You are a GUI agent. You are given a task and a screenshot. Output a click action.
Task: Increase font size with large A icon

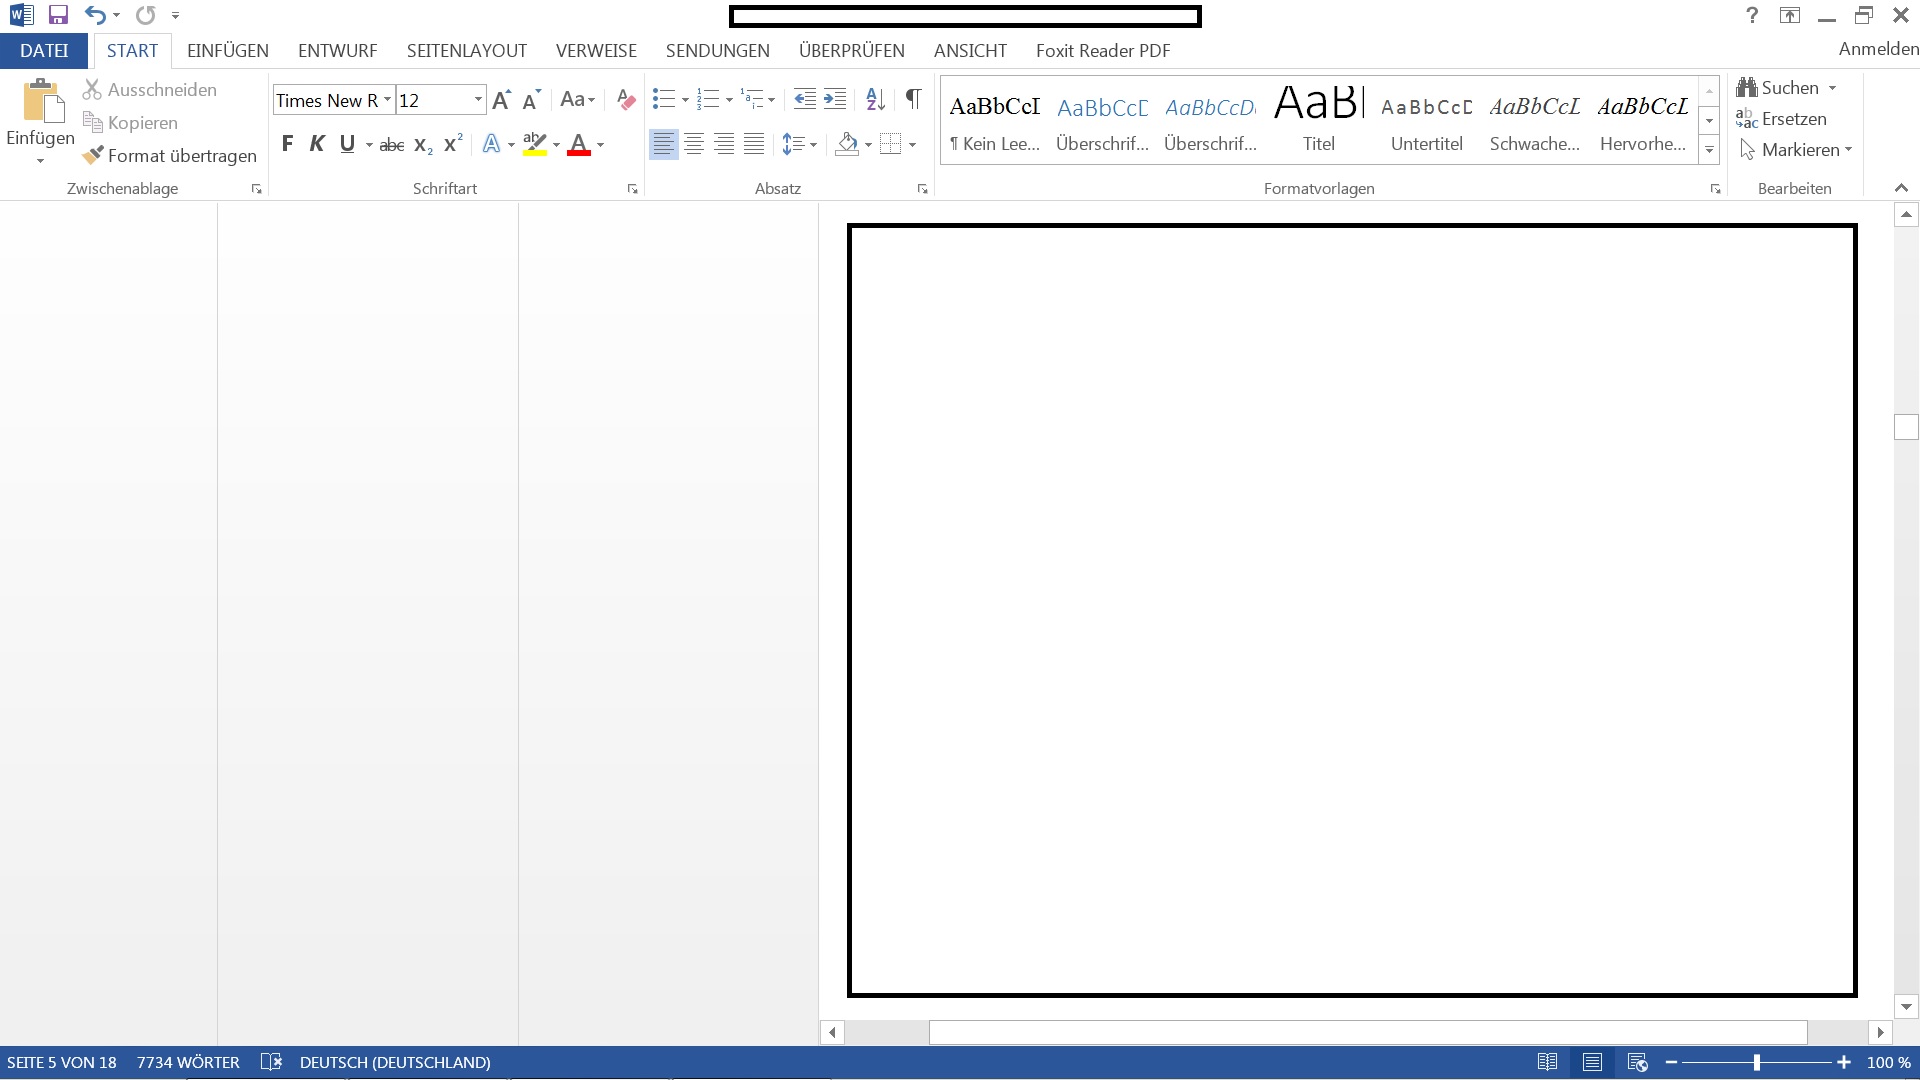[x=501, y=99]
